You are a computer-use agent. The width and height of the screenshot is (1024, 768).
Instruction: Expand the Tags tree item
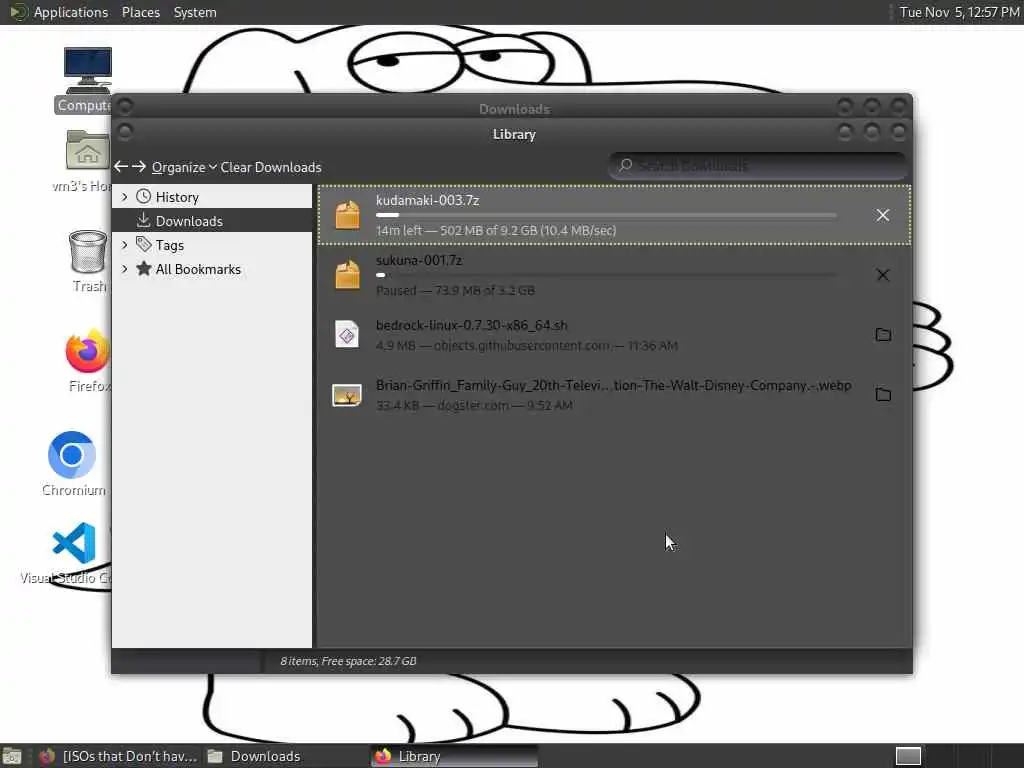[125, 245]
